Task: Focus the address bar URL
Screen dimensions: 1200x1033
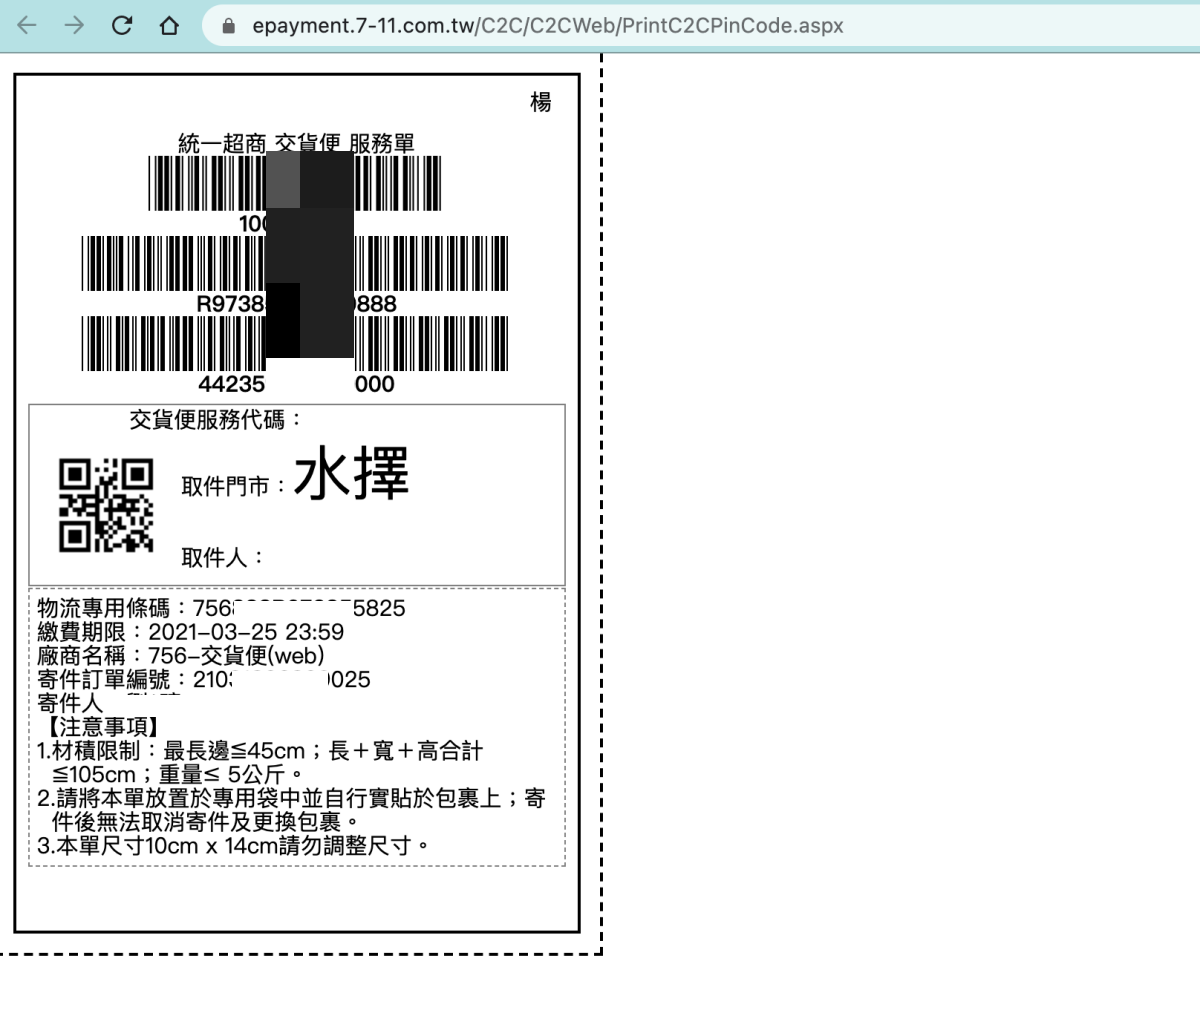Action: pyautogui.click(x=548, y=26)
